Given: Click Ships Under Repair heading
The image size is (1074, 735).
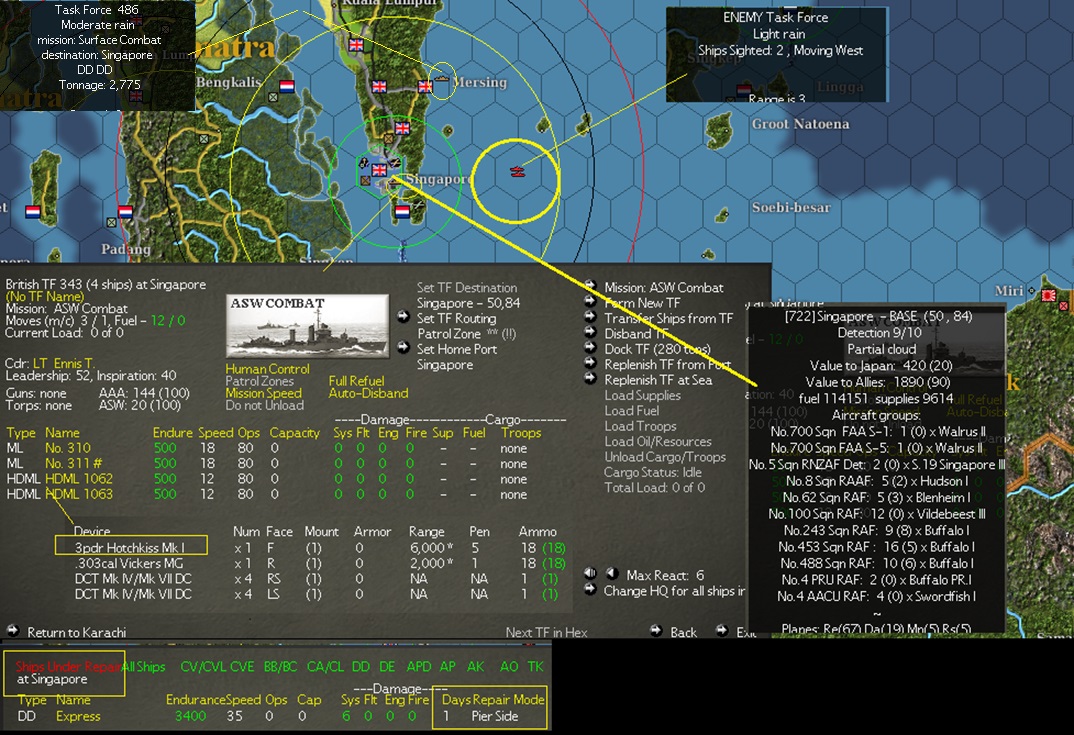Looking at the screenshot, I should [x=68, y=667].
